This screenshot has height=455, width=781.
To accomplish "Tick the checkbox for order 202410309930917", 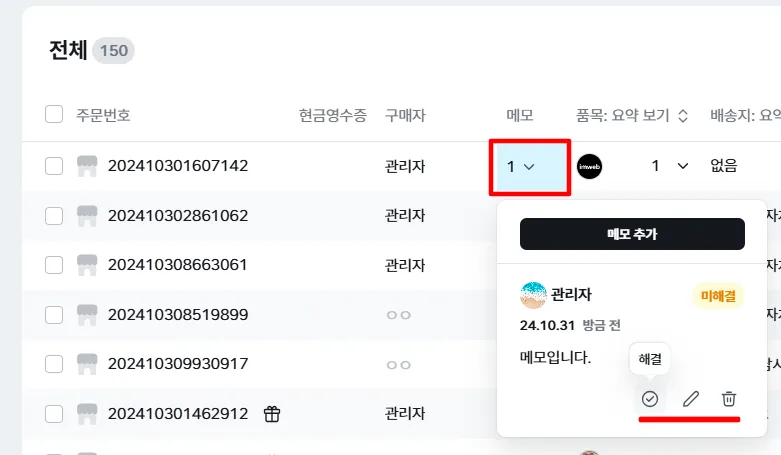I will coord(54,364).
